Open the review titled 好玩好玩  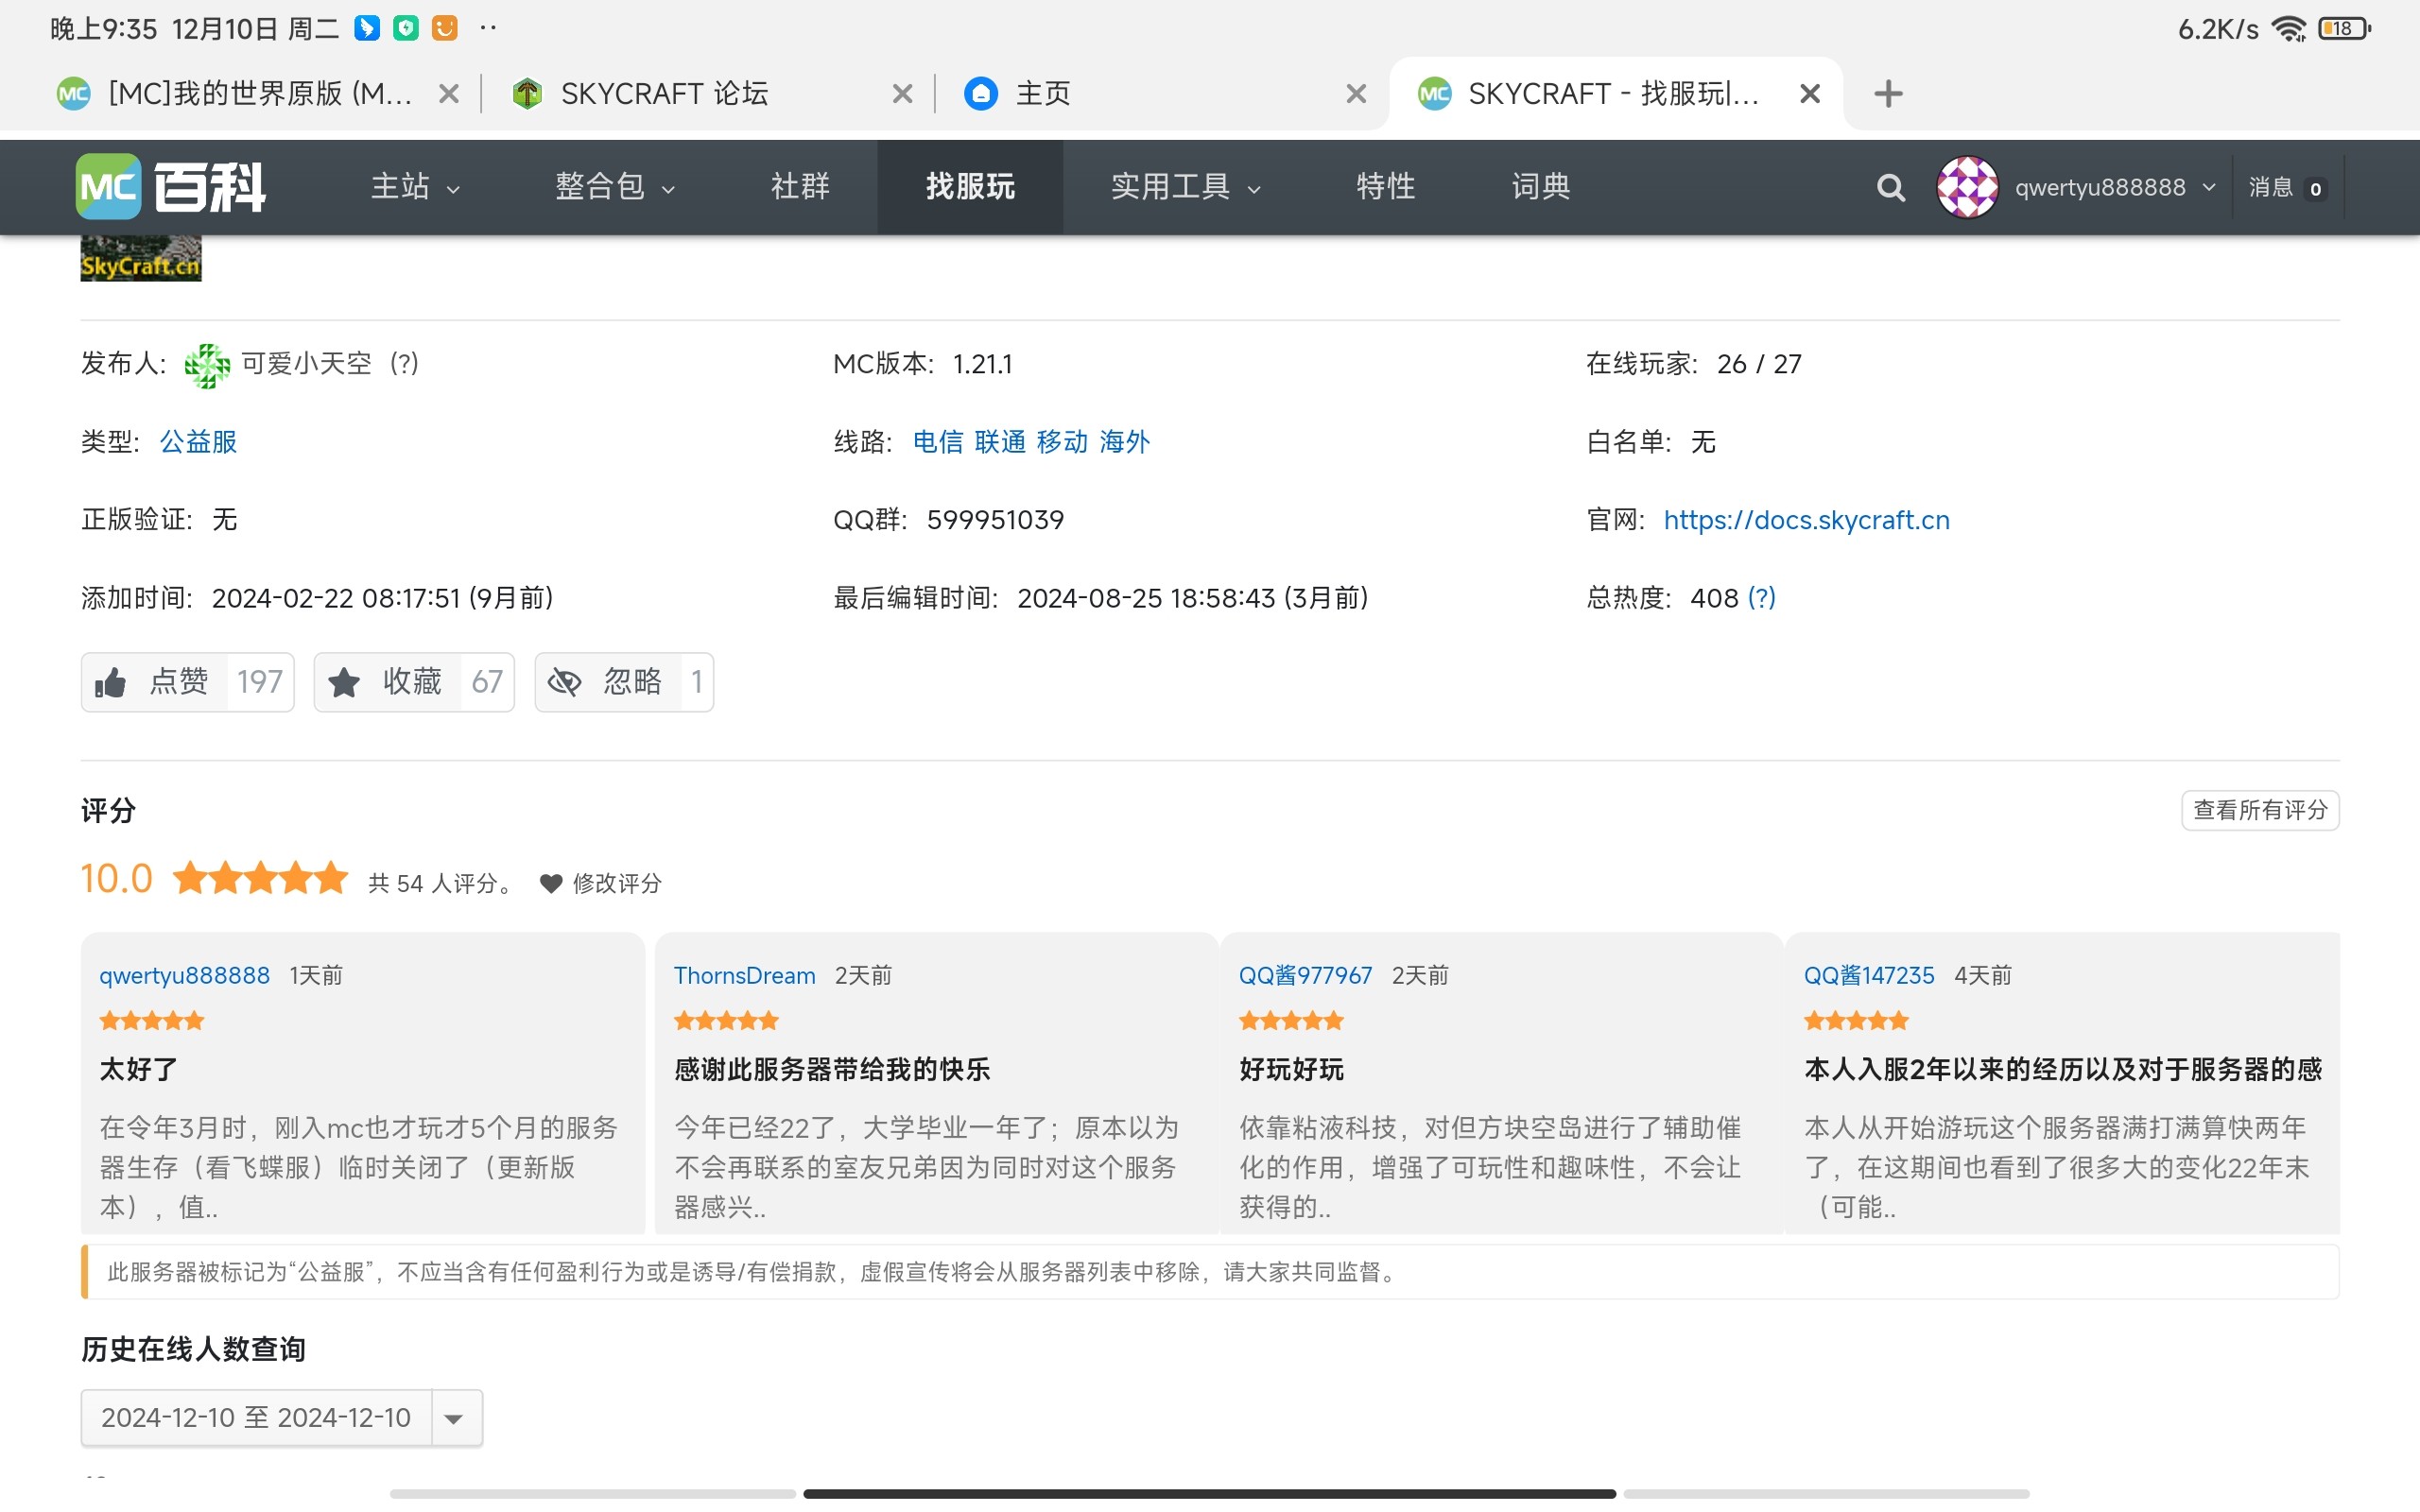click(x=1291, y=1070)
